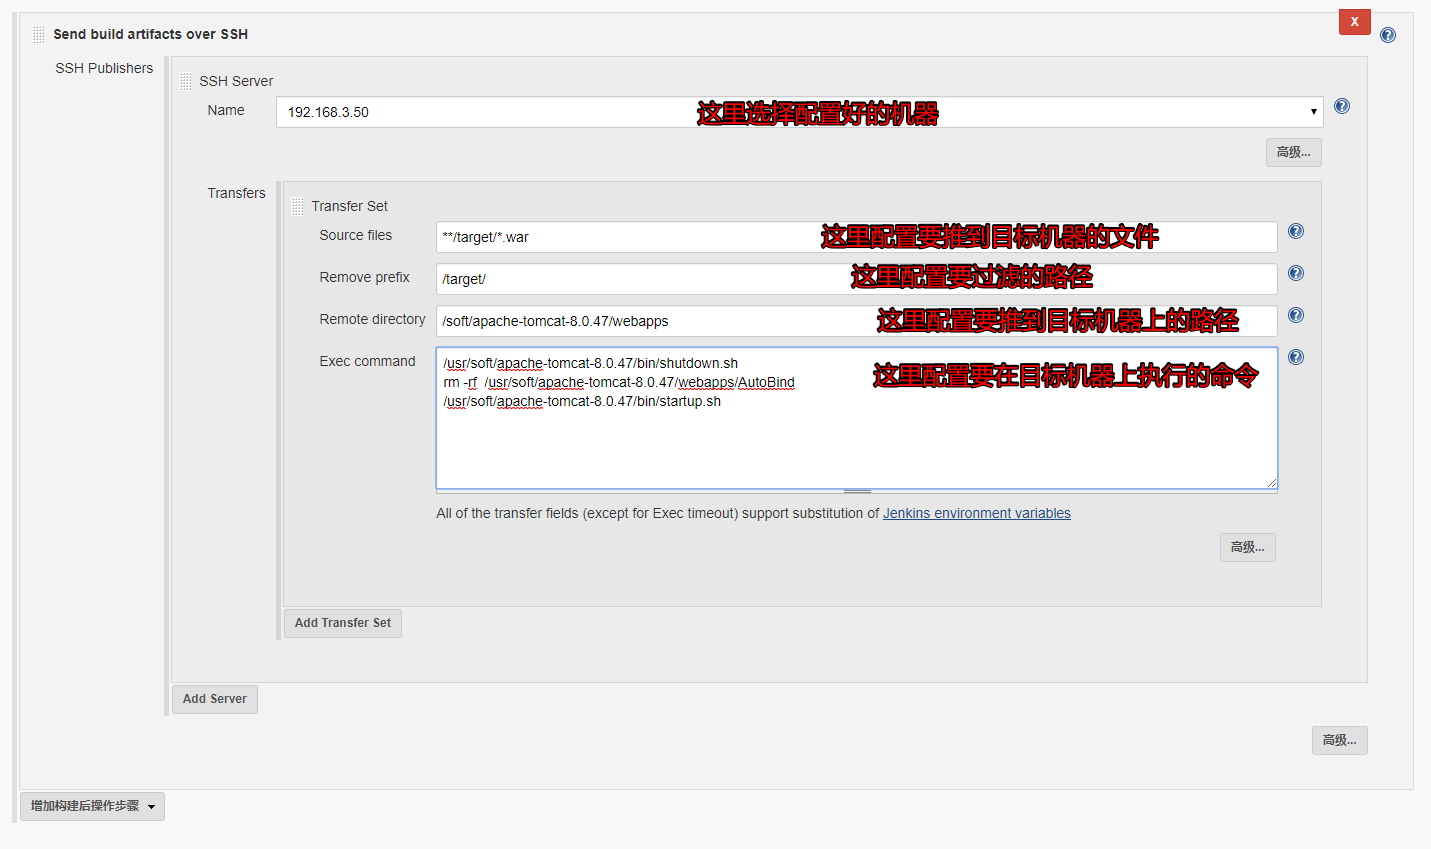Grab the Exec command textarea resize grip
This screenshot has width=1431, height=849.
point(1271,482)
